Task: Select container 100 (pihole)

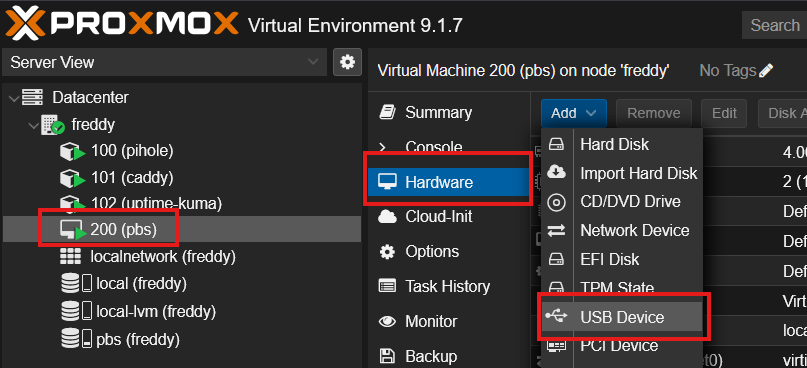Action: pos(132,151)
